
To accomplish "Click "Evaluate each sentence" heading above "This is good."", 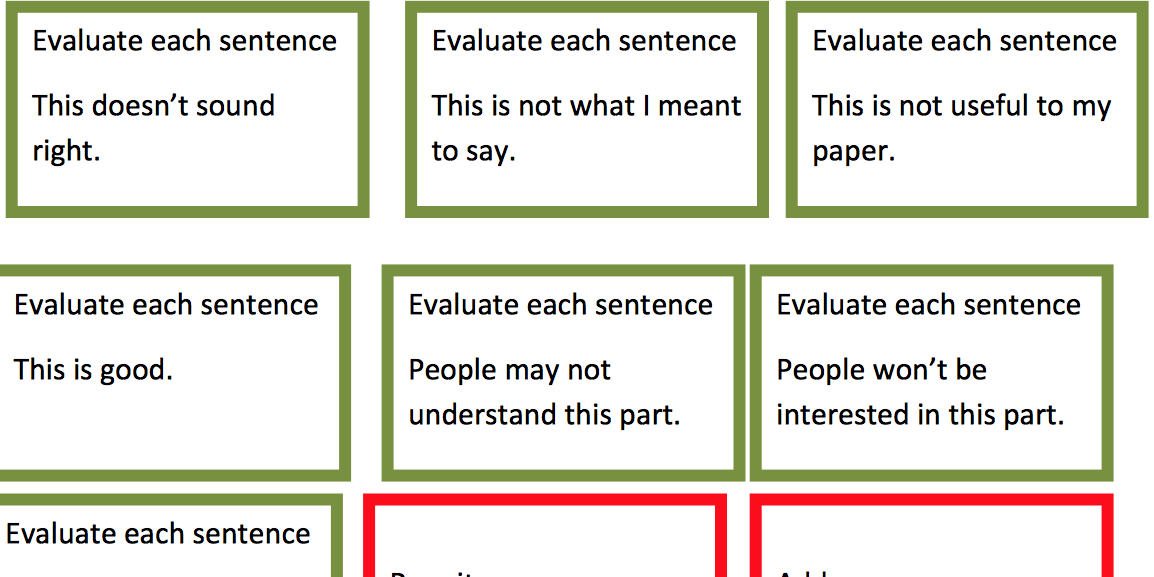I will [x=166, y=305].
